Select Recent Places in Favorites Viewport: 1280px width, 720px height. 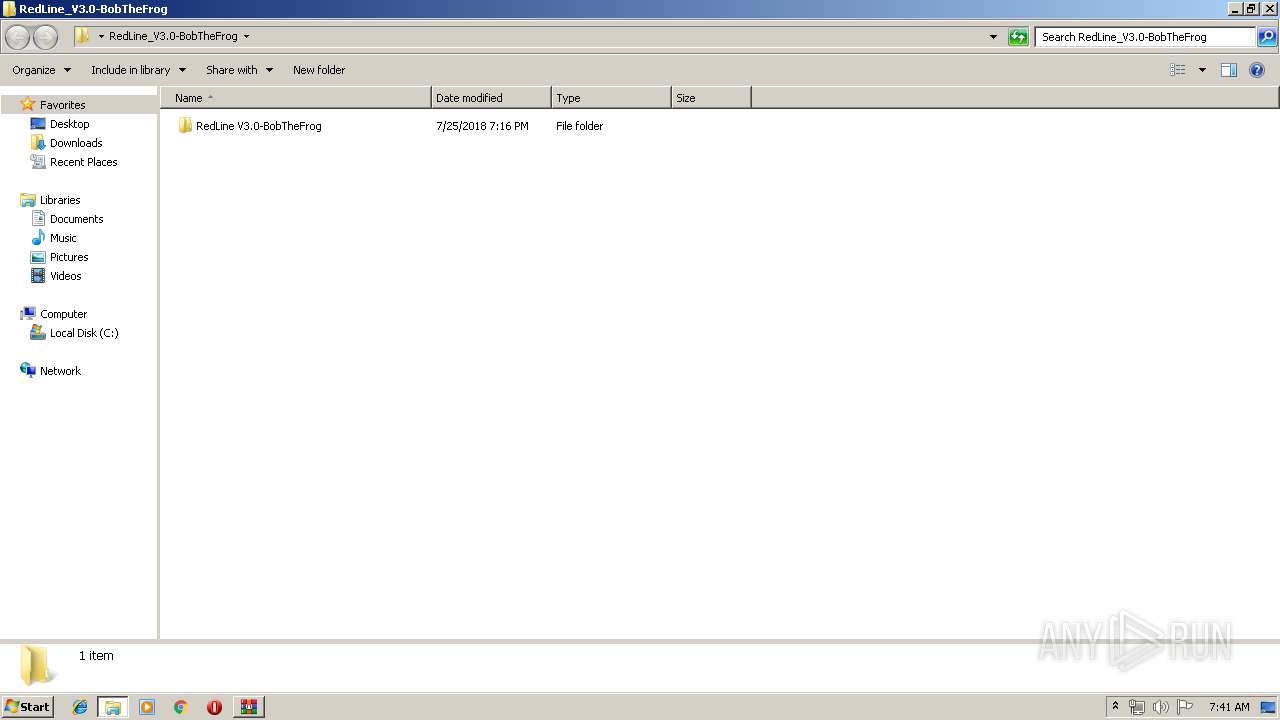click(84, 162)
